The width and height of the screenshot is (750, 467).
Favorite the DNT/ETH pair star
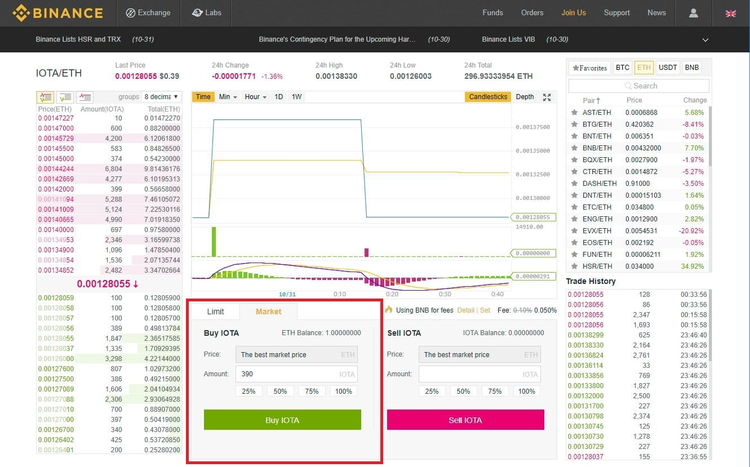click(574, 195)
